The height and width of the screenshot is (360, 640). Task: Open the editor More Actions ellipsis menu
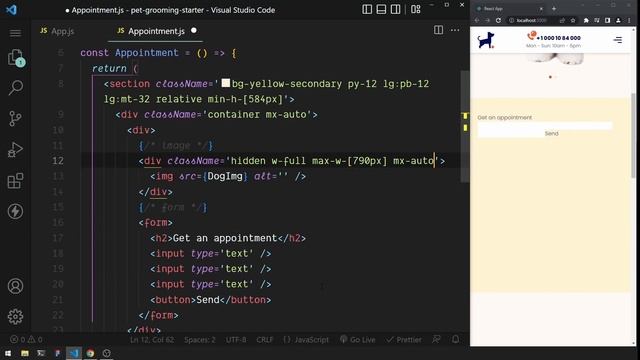[x=455, y=30]
